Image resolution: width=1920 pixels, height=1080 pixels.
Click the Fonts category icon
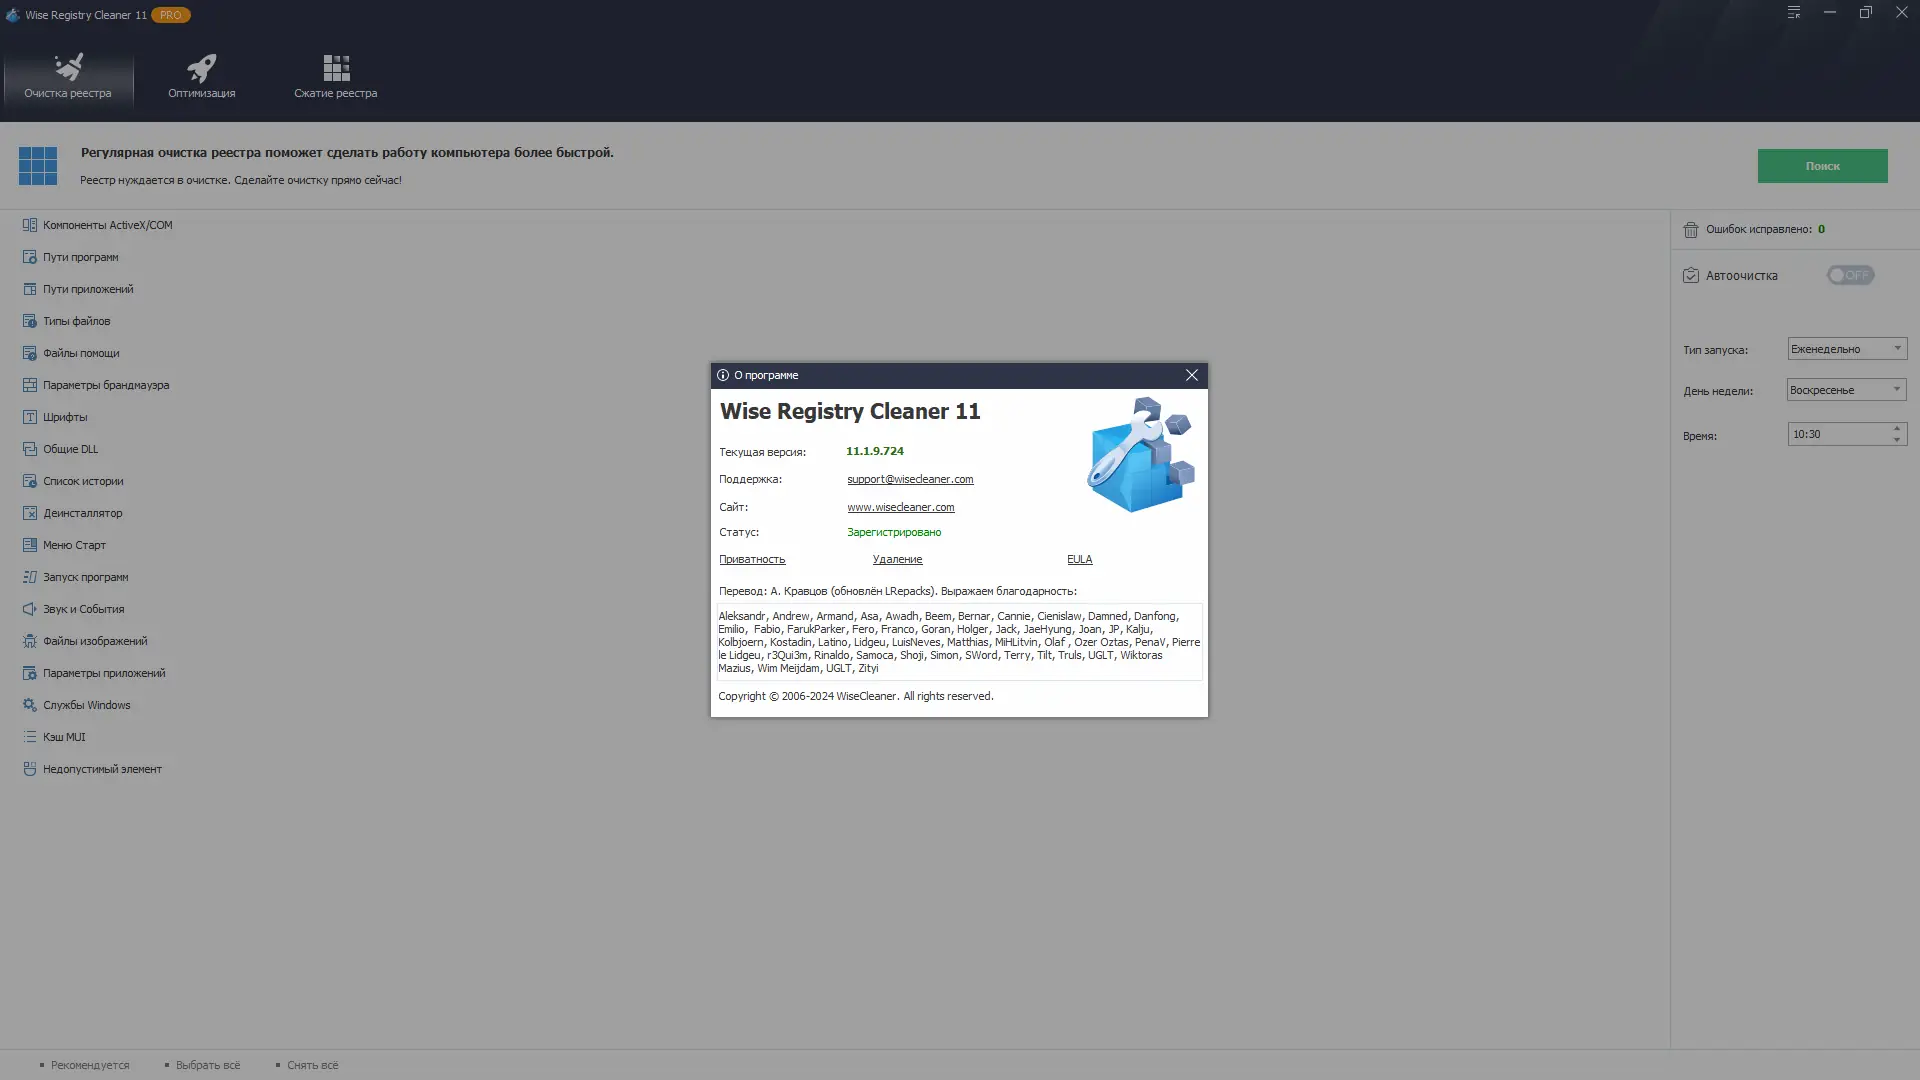coord(30,417)
